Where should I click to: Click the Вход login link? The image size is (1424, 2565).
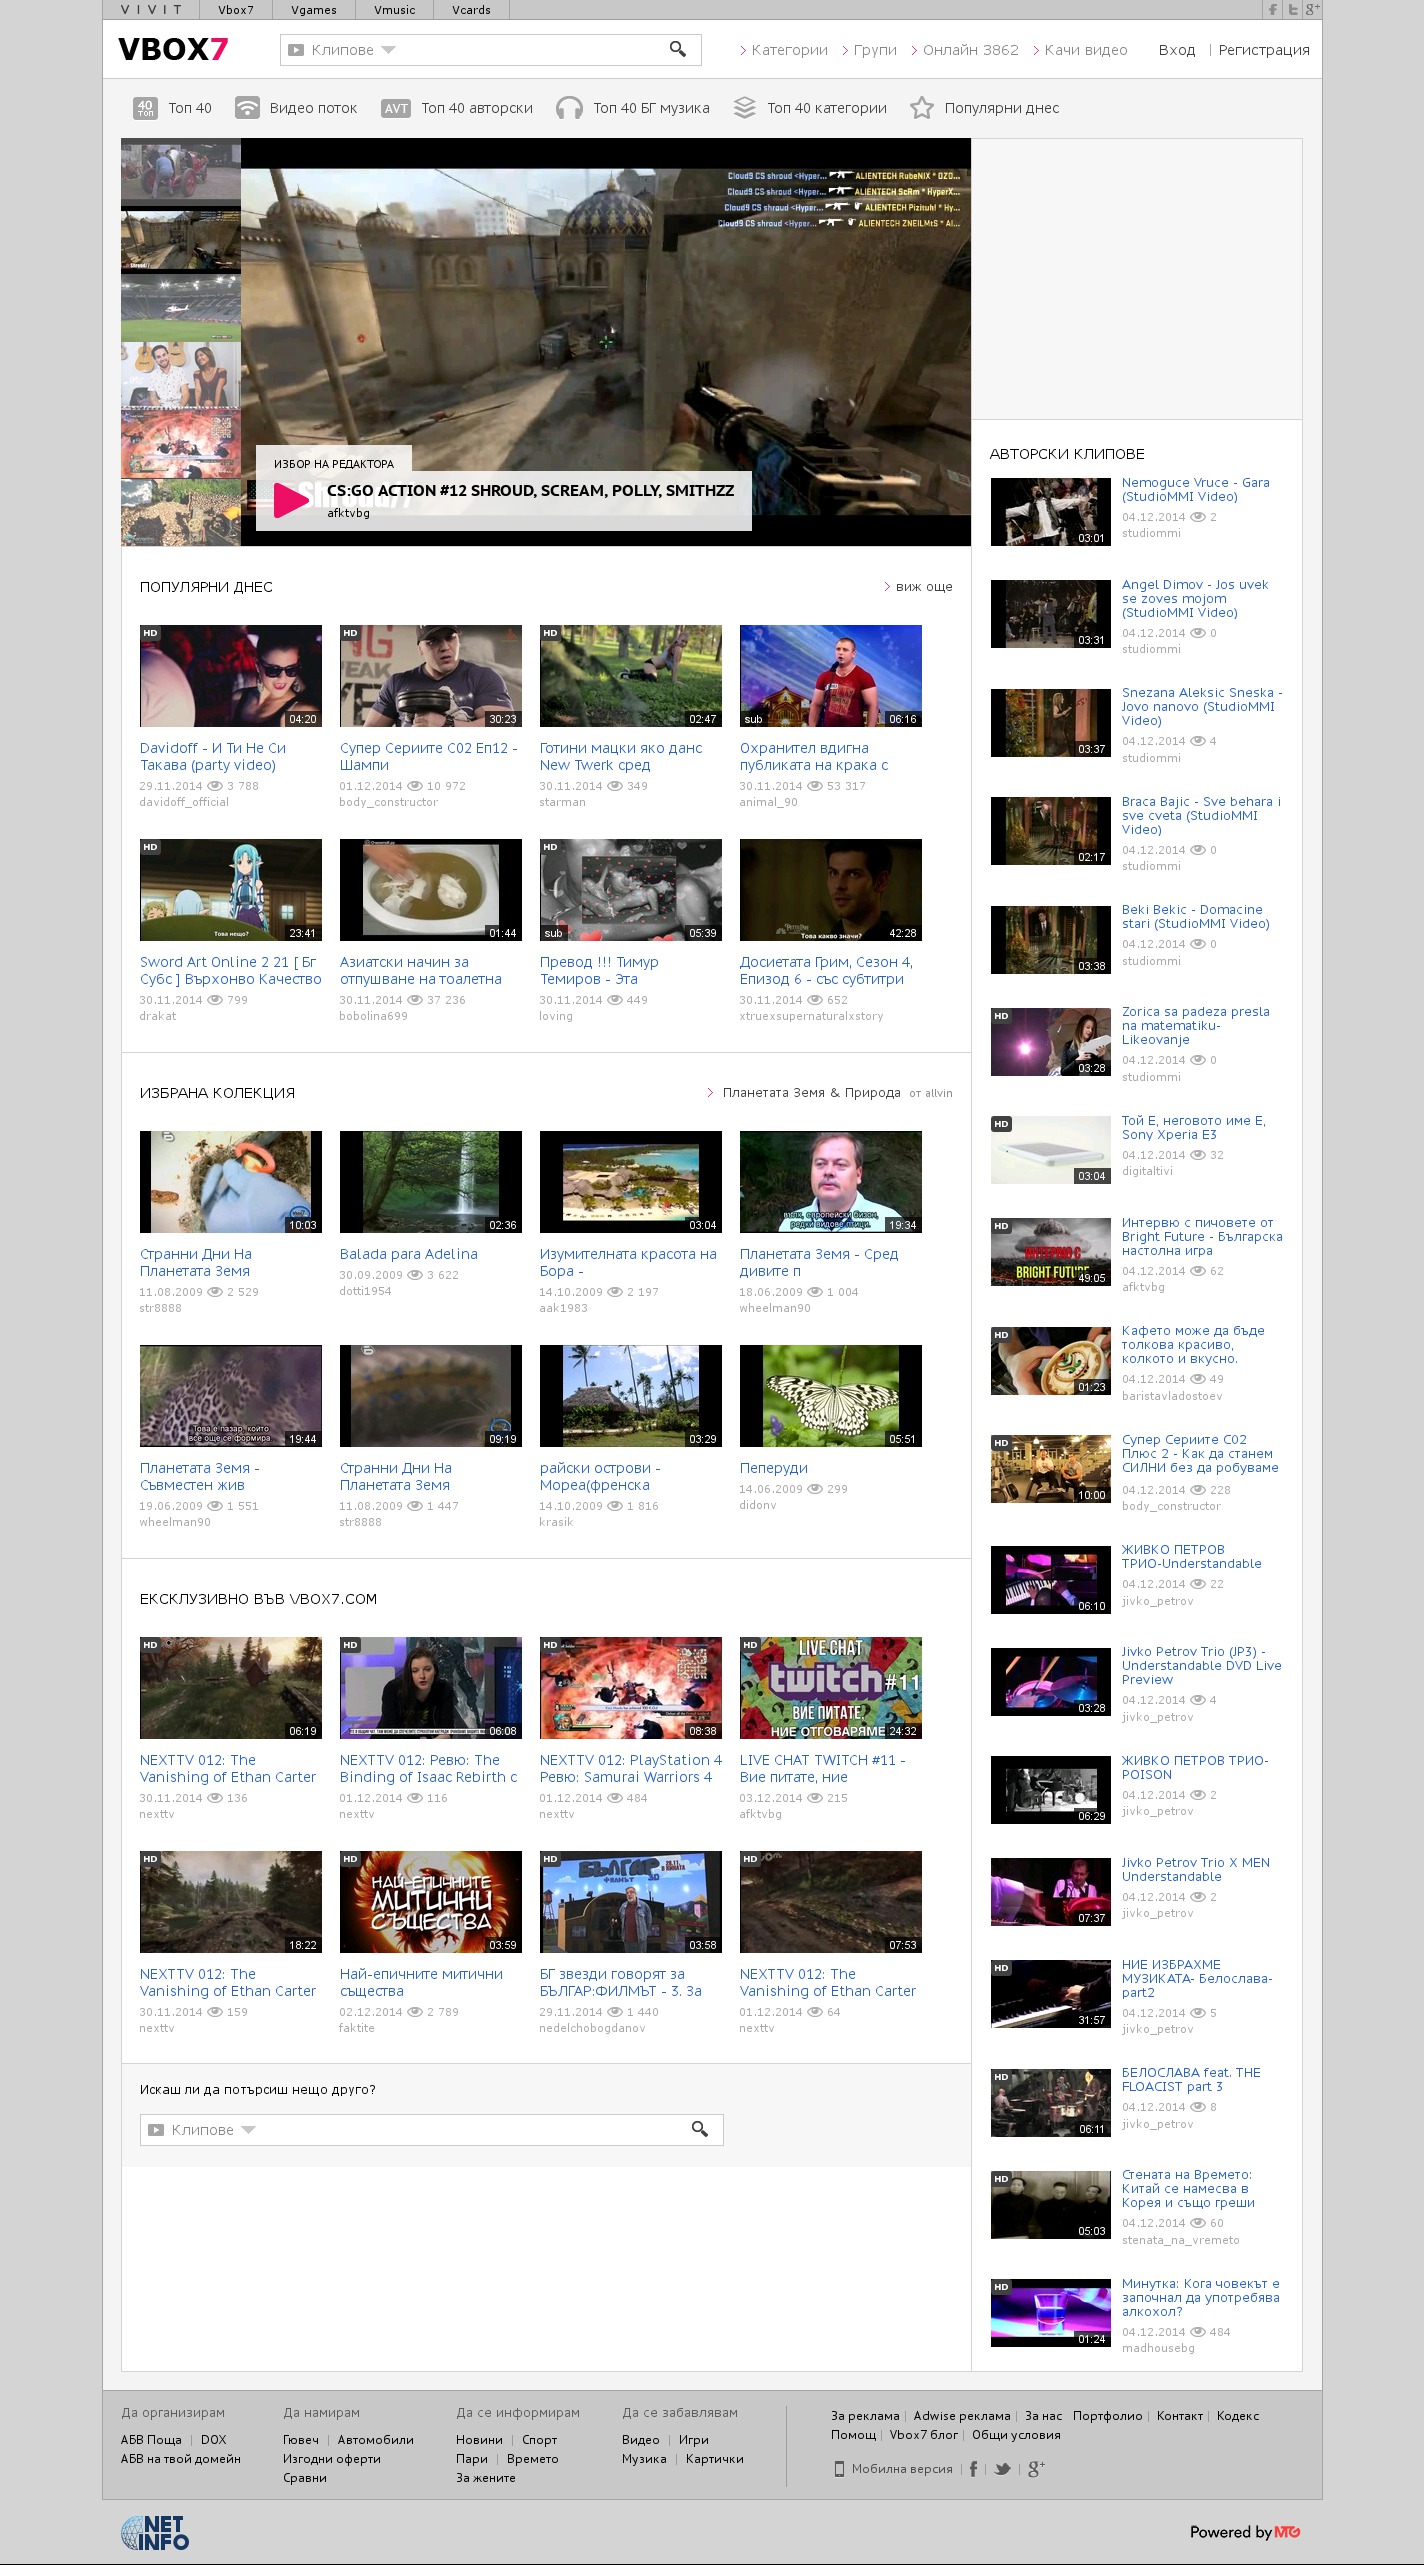(1176, 50)
